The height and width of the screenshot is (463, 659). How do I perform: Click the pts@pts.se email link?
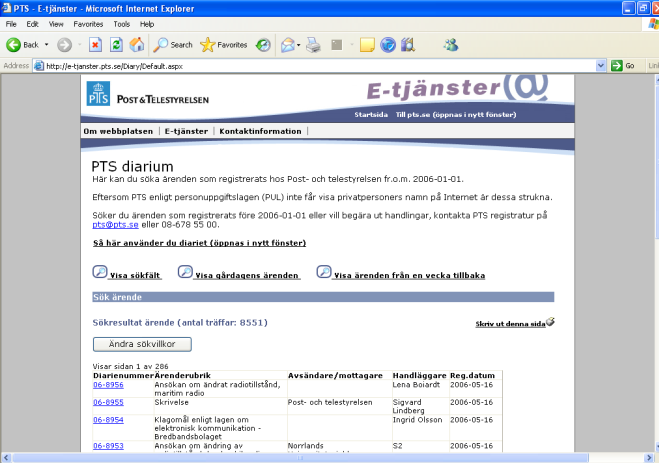[x=115, y=225]
